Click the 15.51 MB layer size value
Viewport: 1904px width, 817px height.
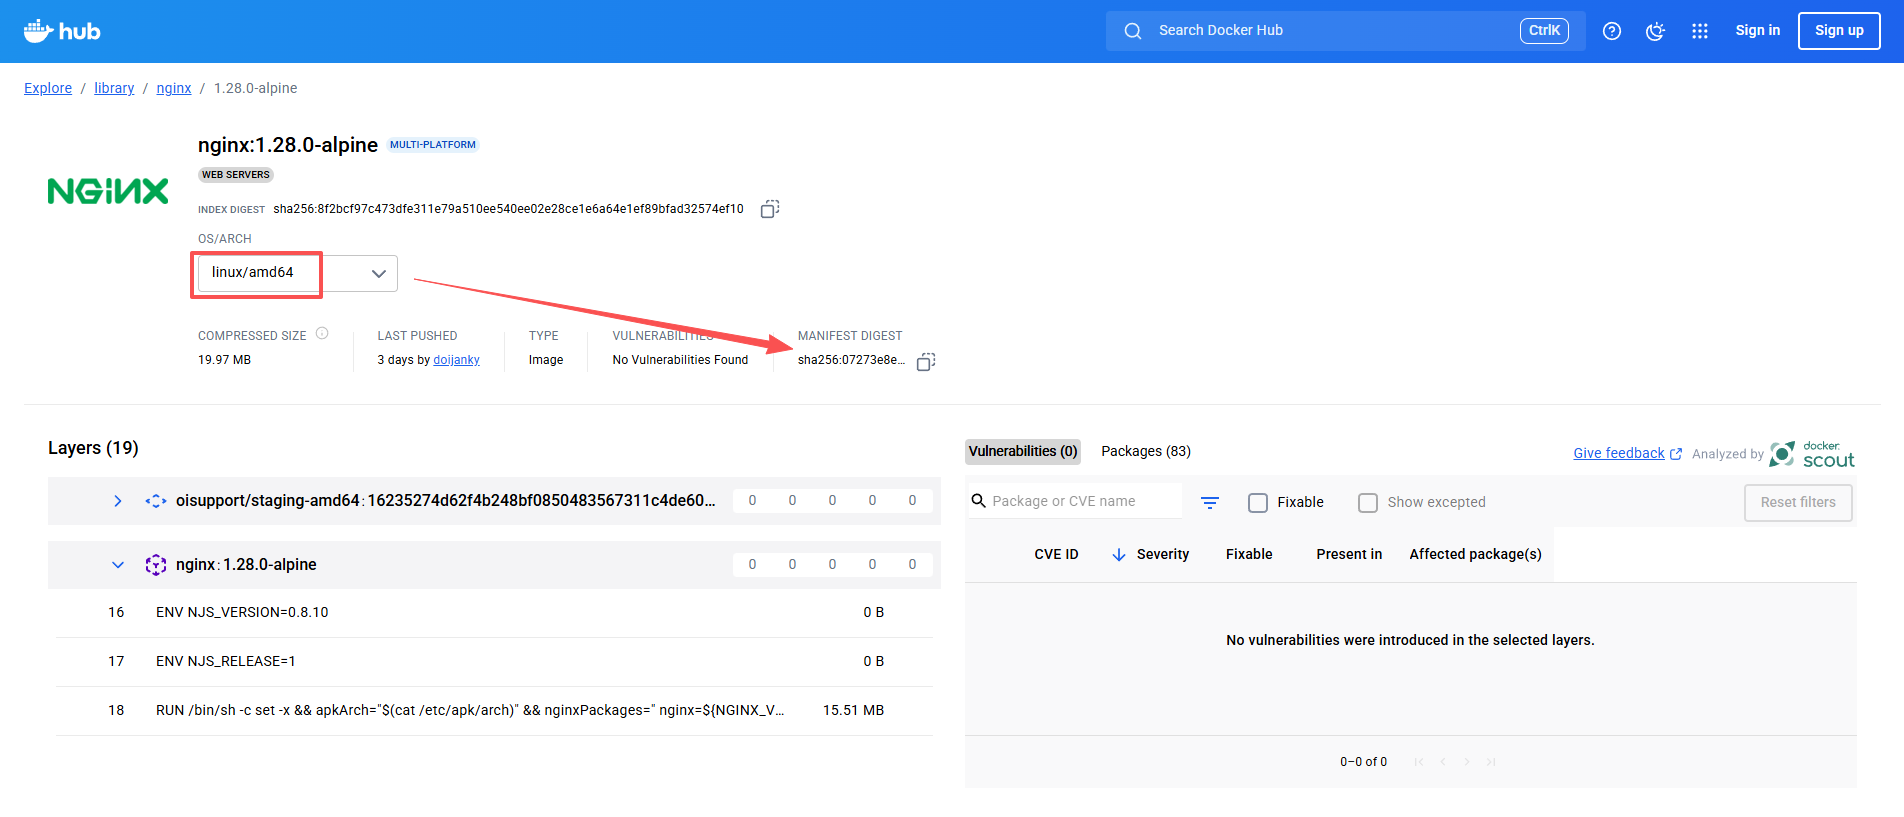tap(853, 711)
